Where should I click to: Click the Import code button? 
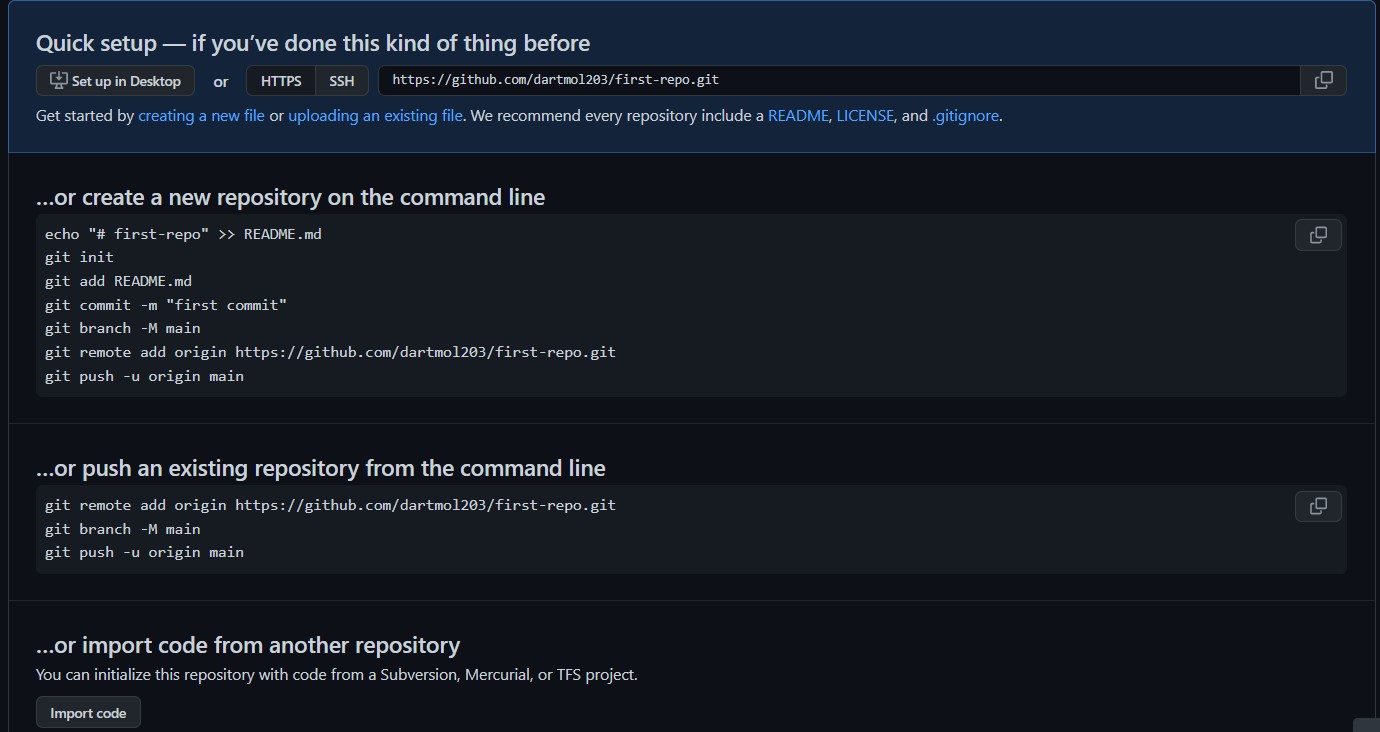coord(88,713)
